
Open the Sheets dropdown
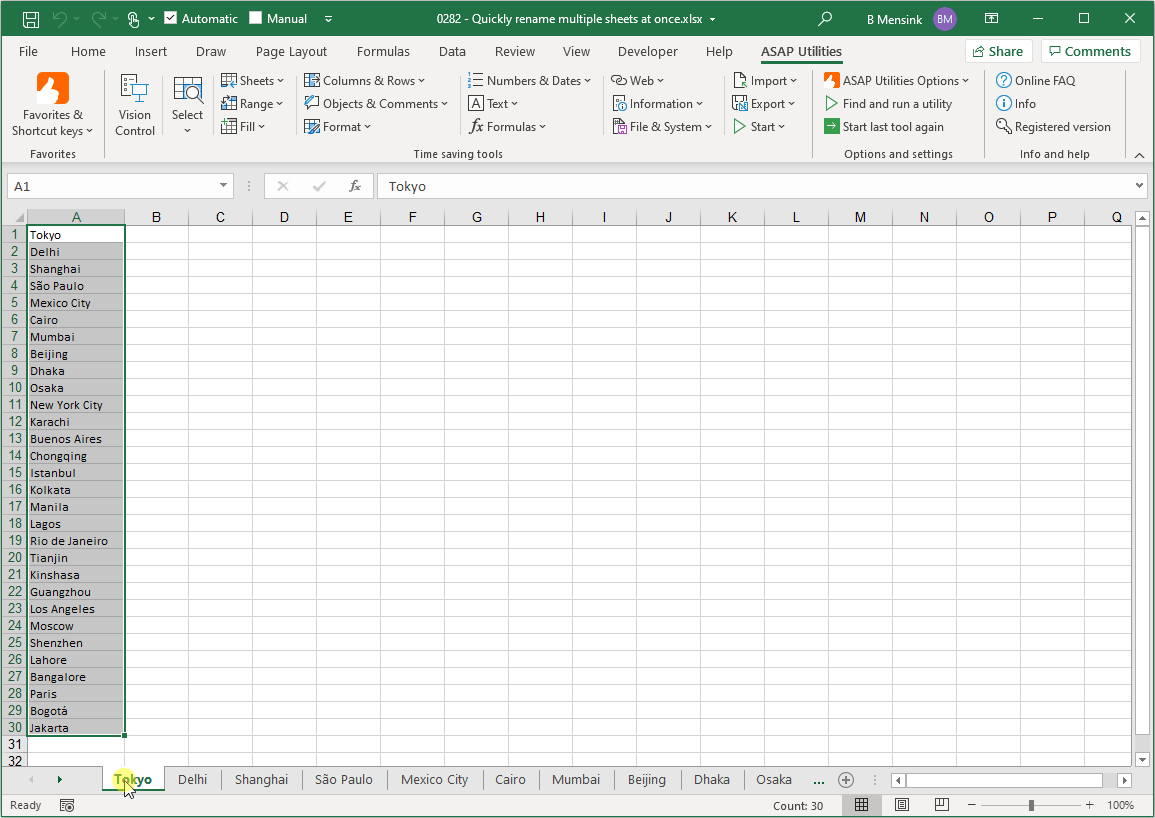tap(253, 80)
